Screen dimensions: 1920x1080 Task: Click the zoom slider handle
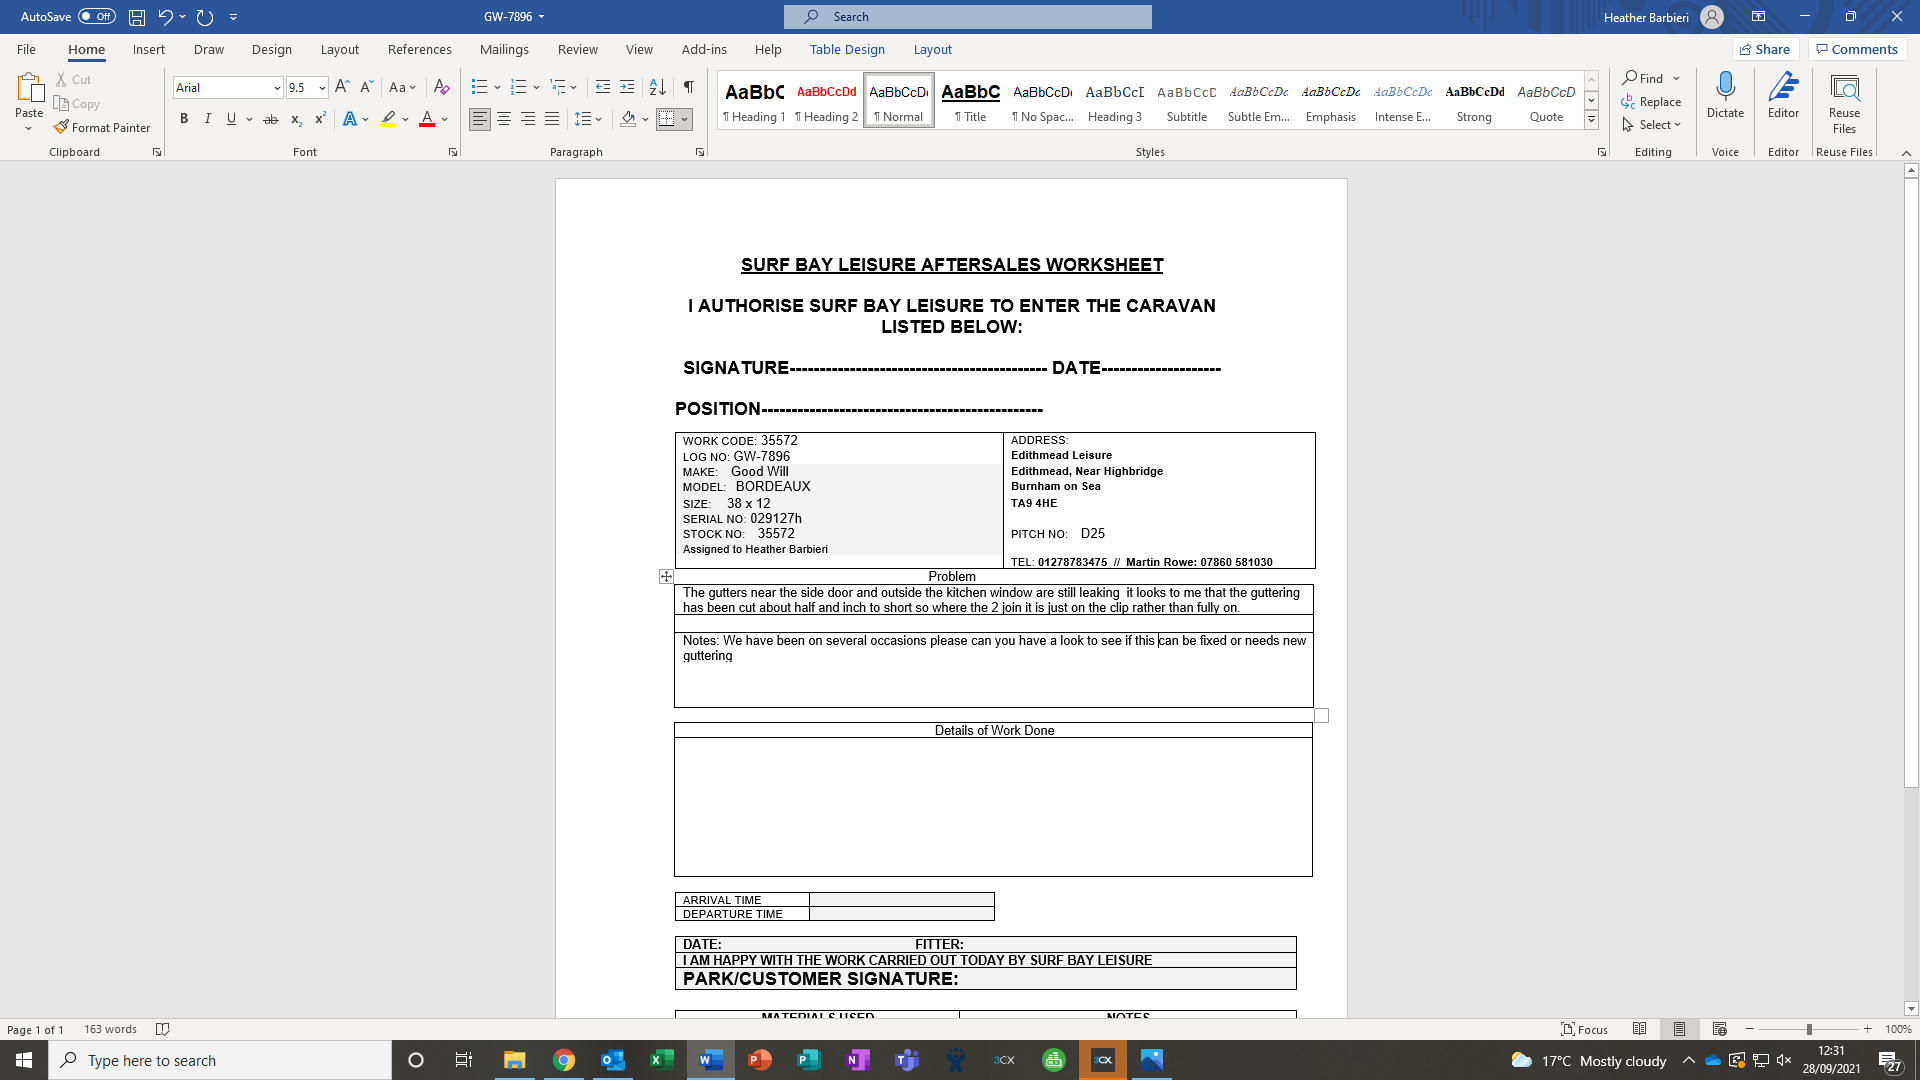(1809, 1029)
